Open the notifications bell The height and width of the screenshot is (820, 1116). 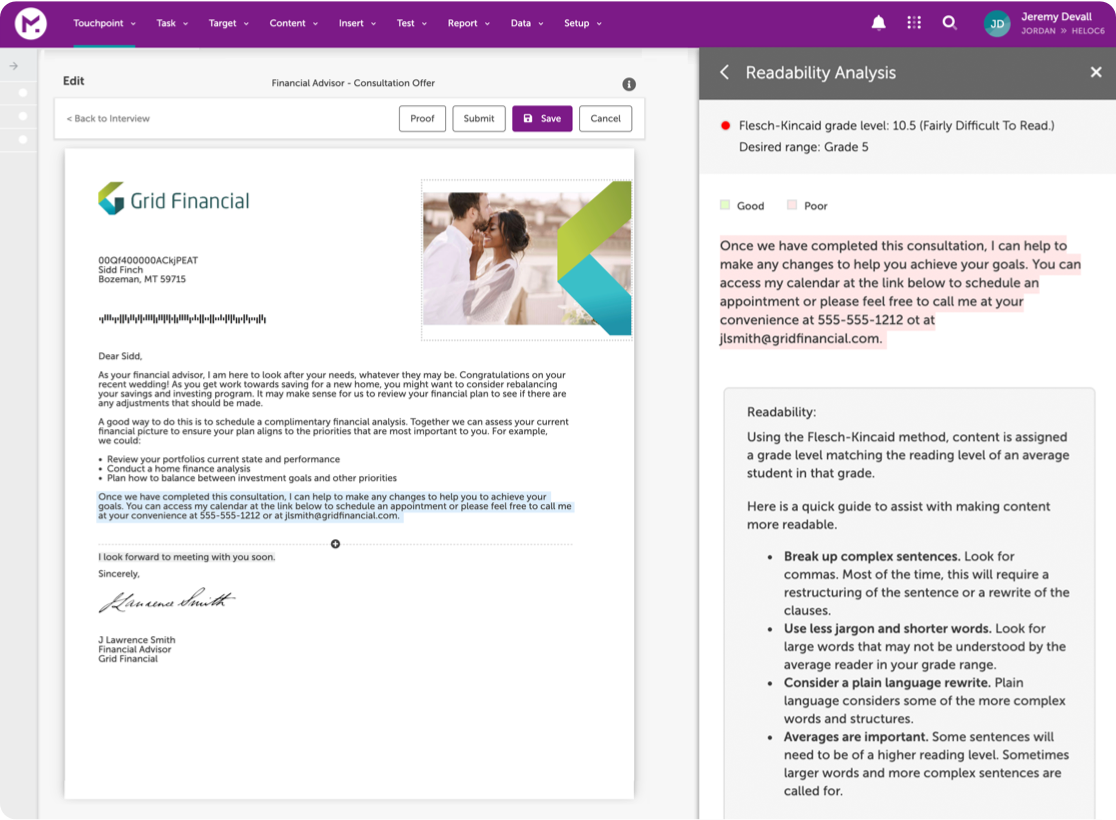(879, 23)
